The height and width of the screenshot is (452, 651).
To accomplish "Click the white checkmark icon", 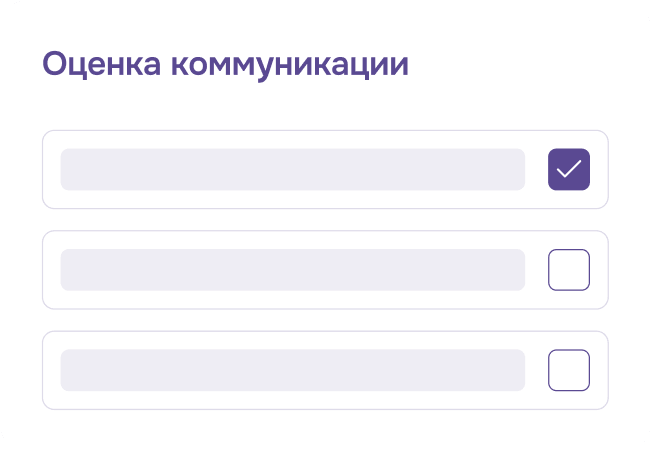I will coord(569,169).
